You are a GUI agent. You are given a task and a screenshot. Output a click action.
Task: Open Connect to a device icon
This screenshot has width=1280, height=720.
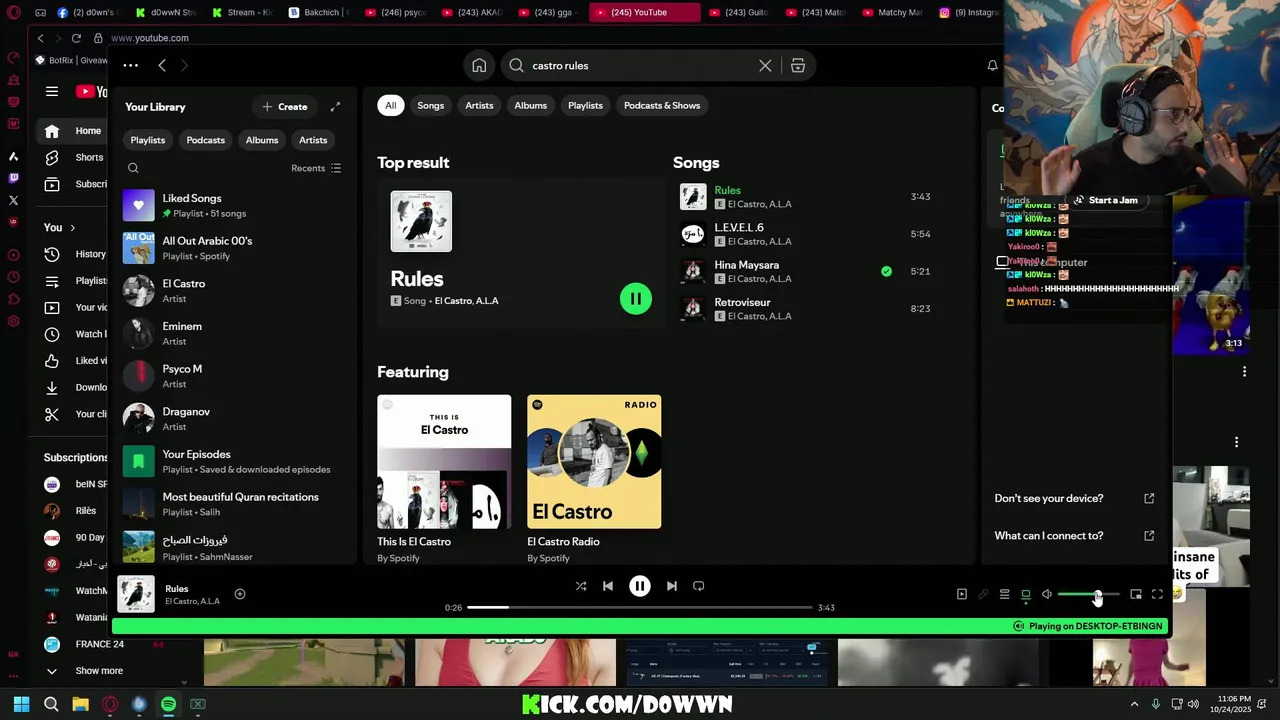coord(1026,594)
